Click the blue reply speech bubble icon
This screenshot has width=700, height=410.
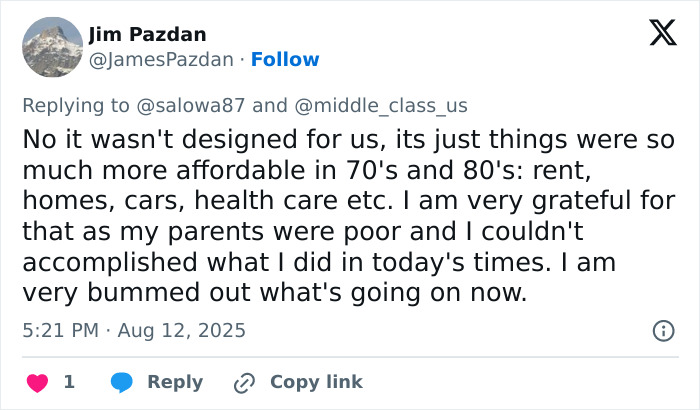click(x=122, y=382)
